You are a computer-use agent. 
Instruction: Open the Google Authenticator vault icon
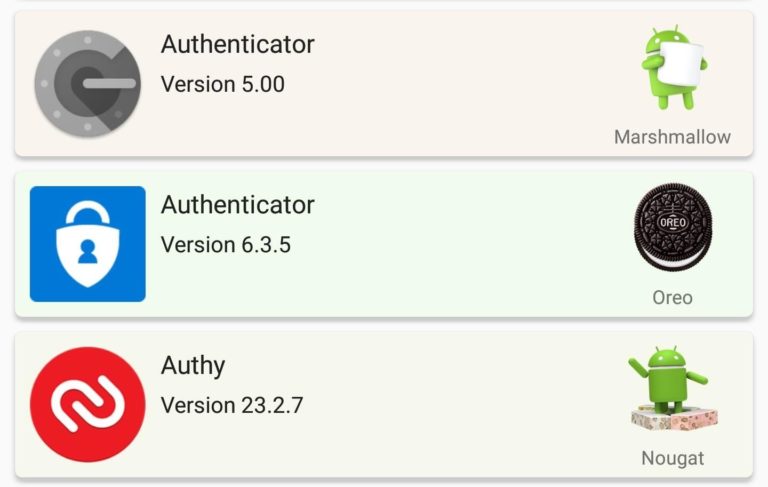[88, 83]
